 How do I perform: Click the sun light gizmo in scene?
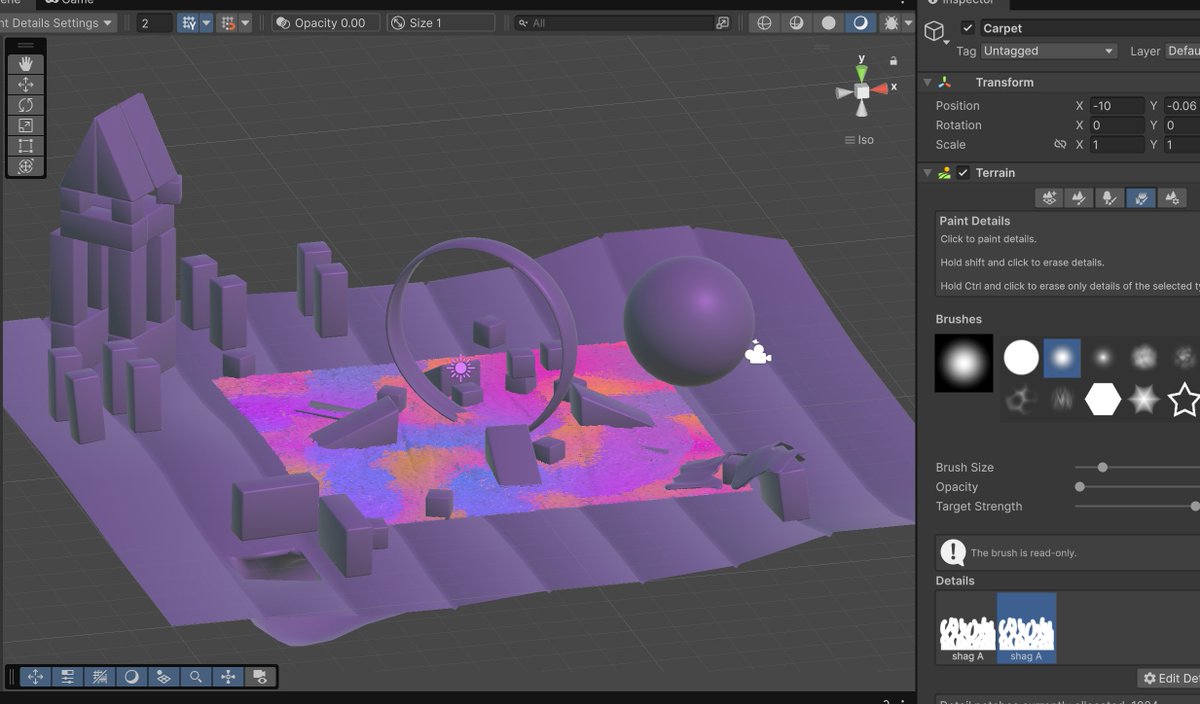460,369
